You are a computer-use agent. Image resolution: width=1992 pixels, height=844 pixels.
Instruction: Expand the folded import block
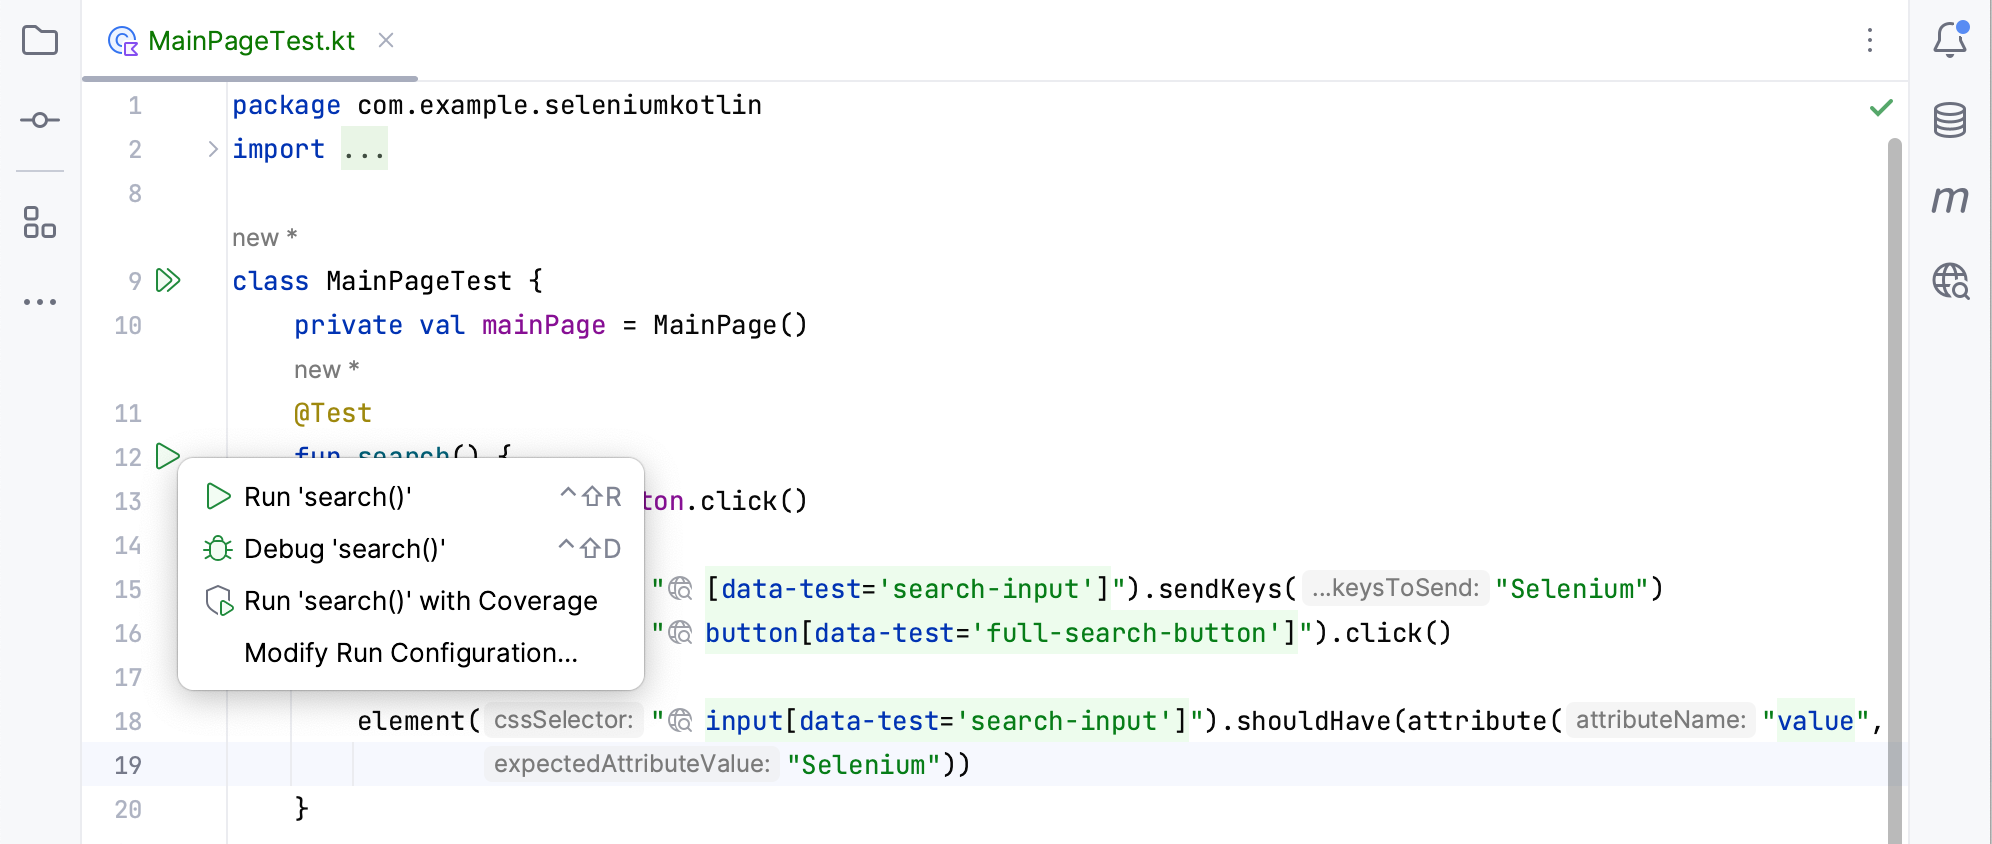[212, 149]
